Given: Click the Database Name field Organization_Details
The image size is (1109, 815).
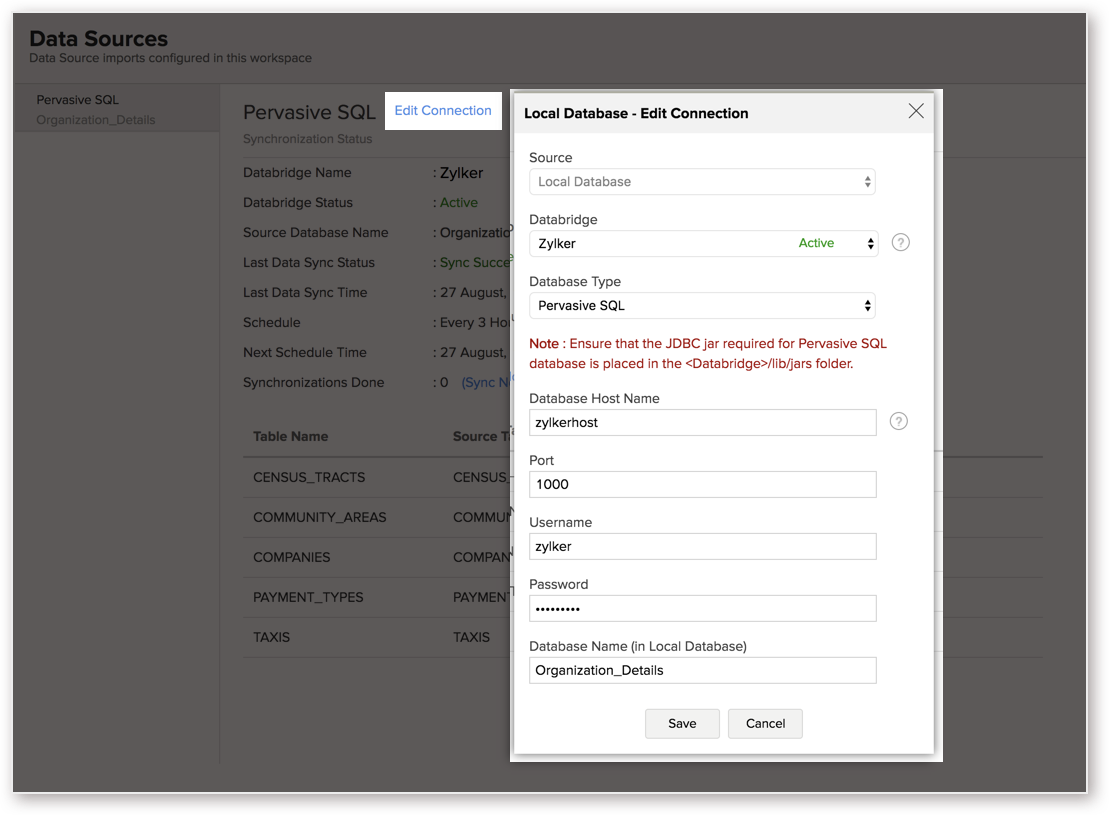Looking at the screenshot, I should [702, 671].
